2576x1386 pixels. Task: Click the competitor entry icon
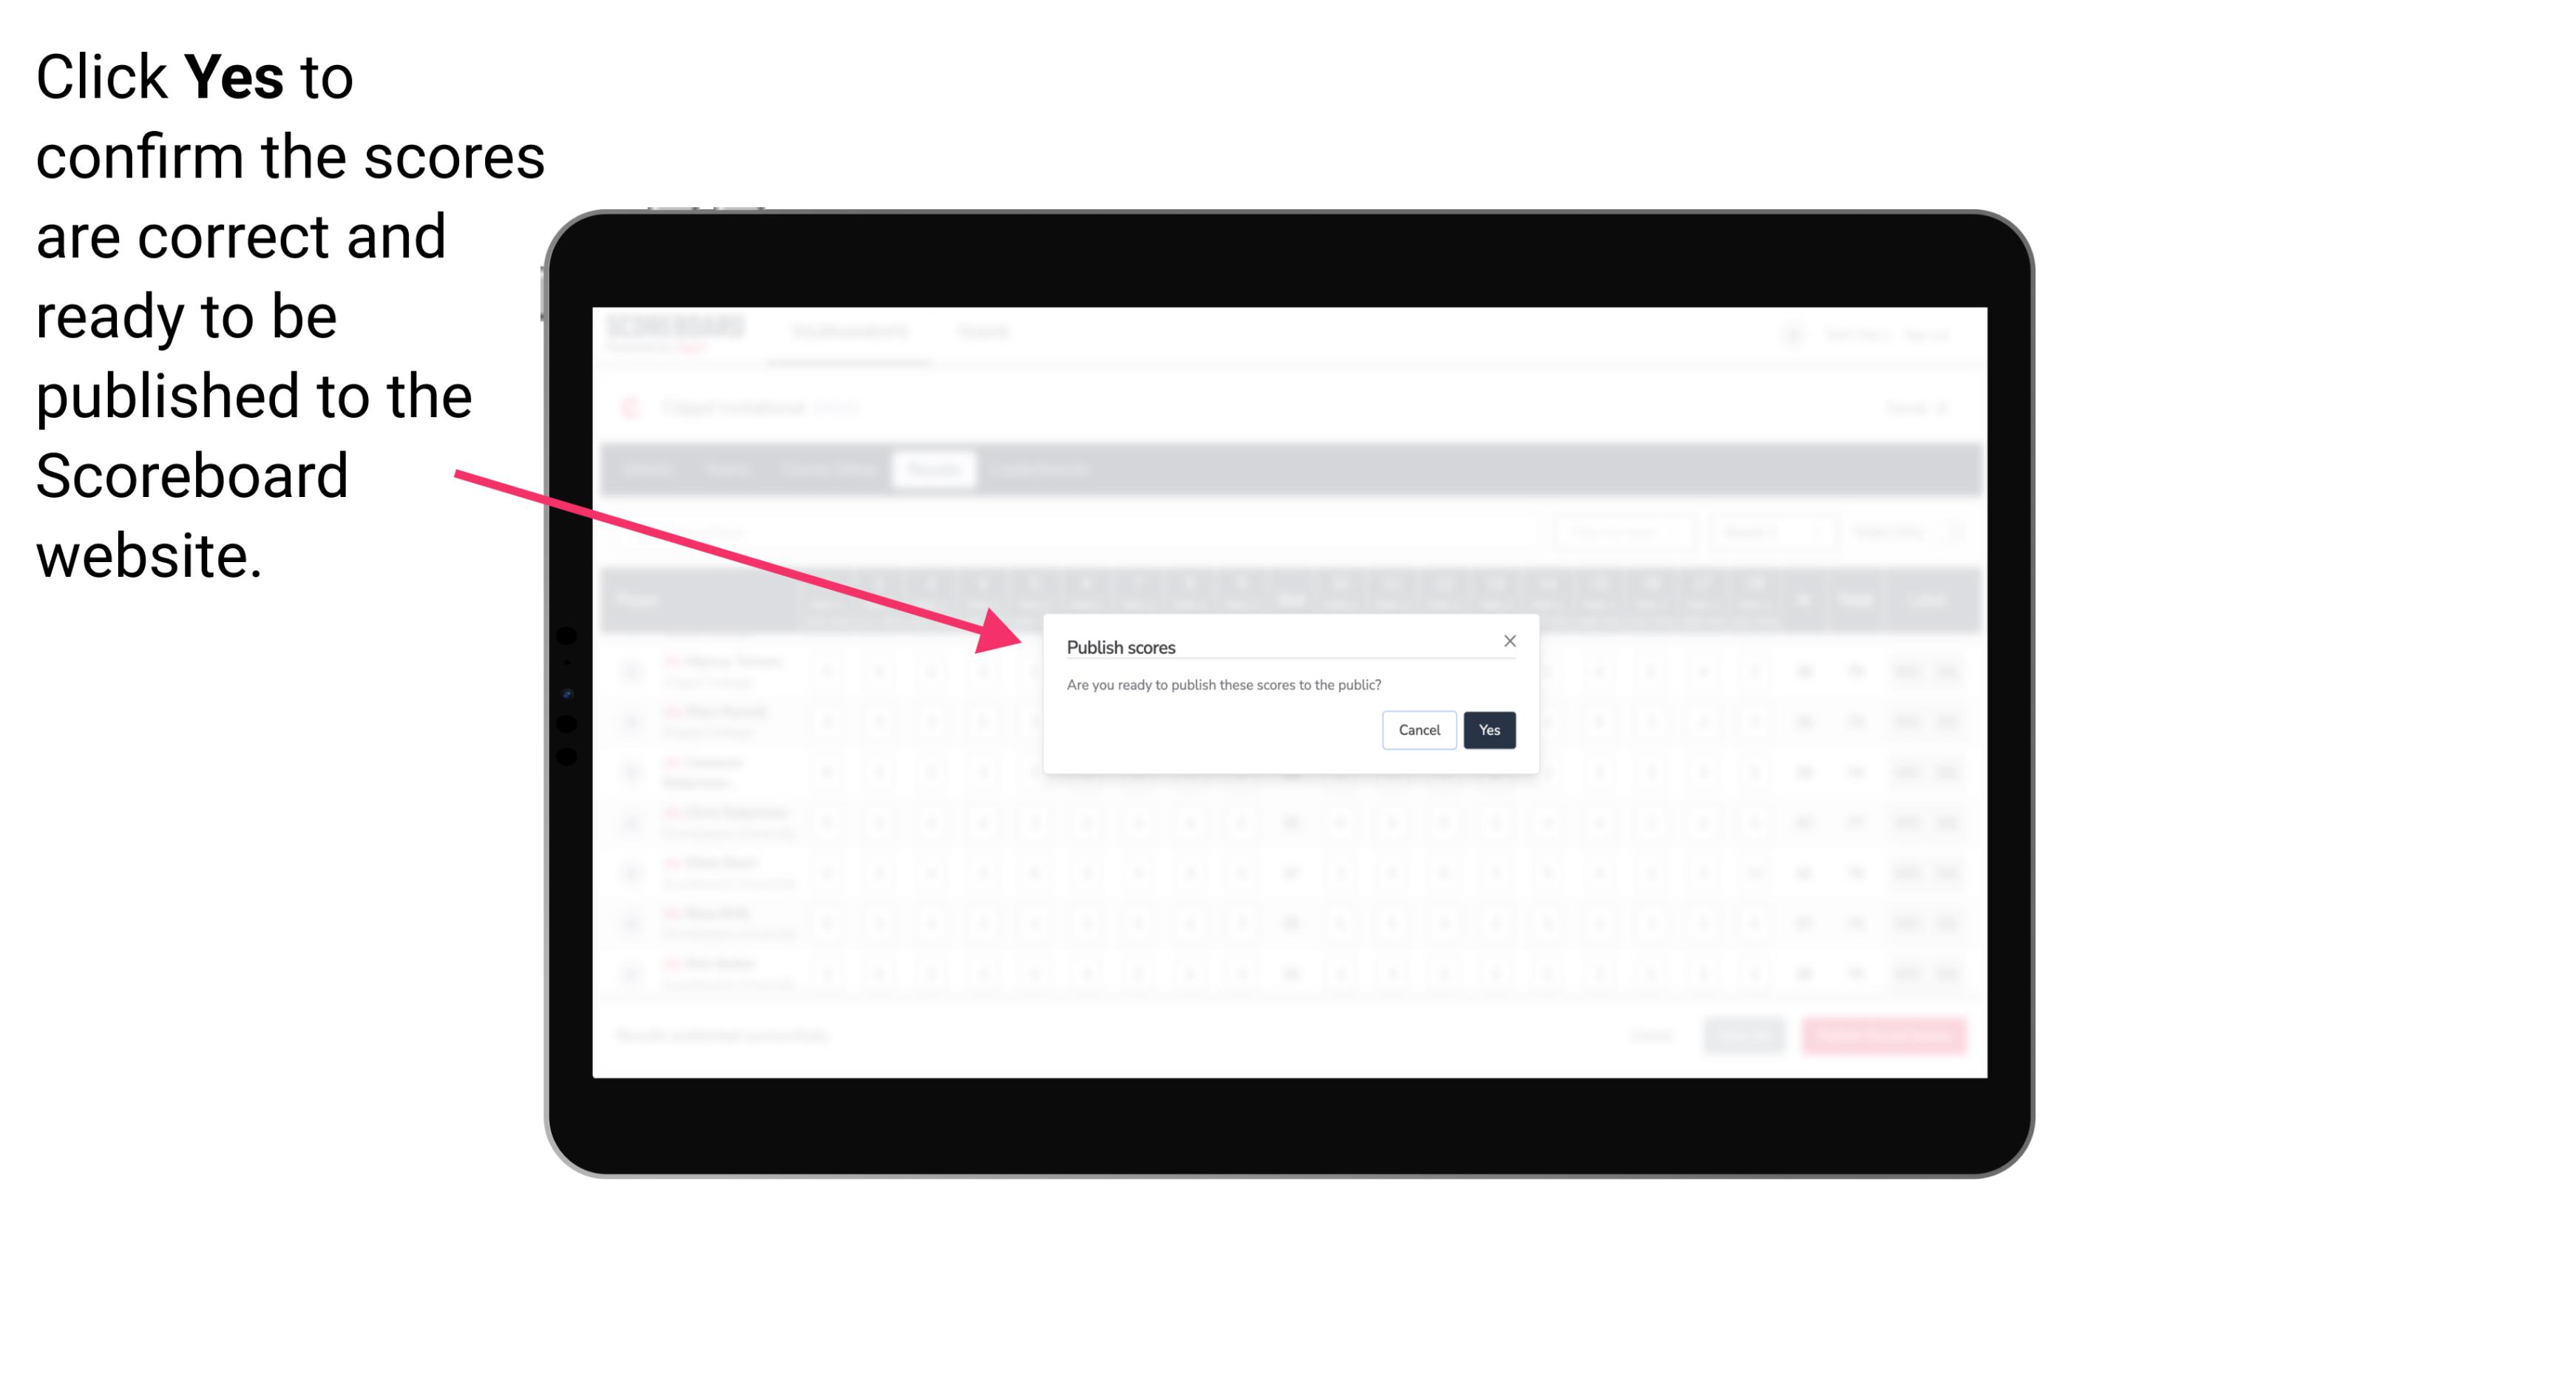pos(631,671)
